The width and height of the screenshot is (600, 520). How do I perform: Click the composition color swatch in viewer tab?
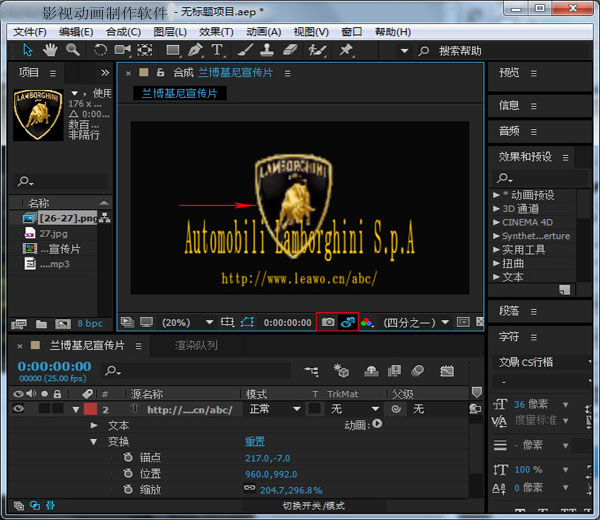(x=144, y=72)
